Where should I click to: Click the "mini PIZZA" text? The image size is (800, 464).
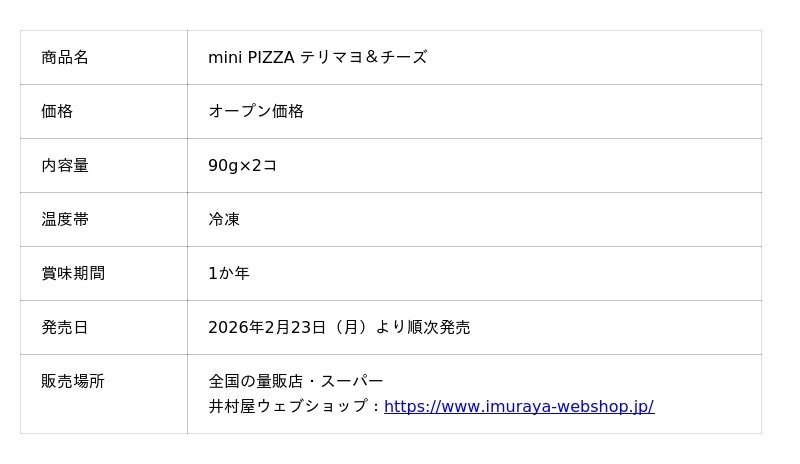pyautogui.click(x=251, y=58)
